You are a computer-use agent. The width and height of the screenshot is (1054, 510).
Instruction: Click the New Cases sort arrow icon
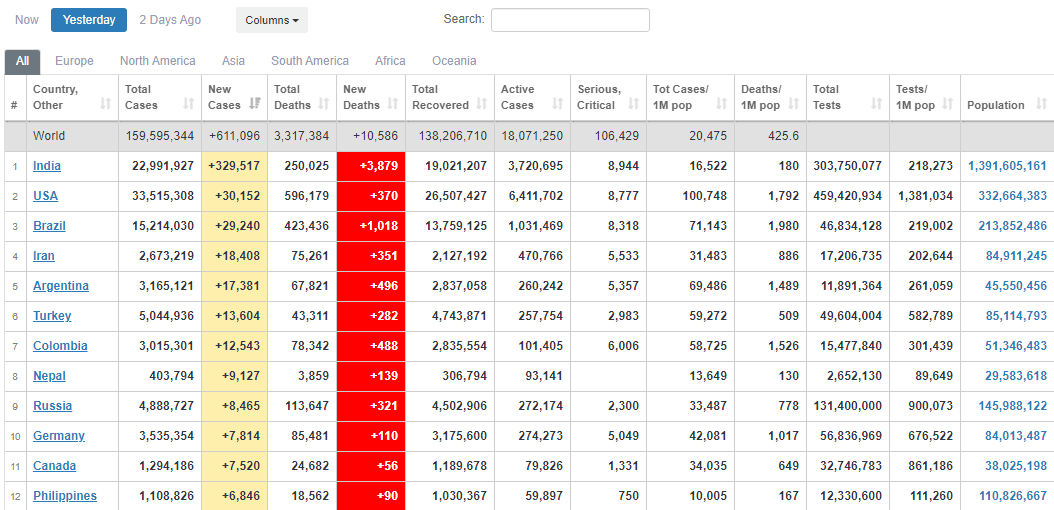click(255, 105)
